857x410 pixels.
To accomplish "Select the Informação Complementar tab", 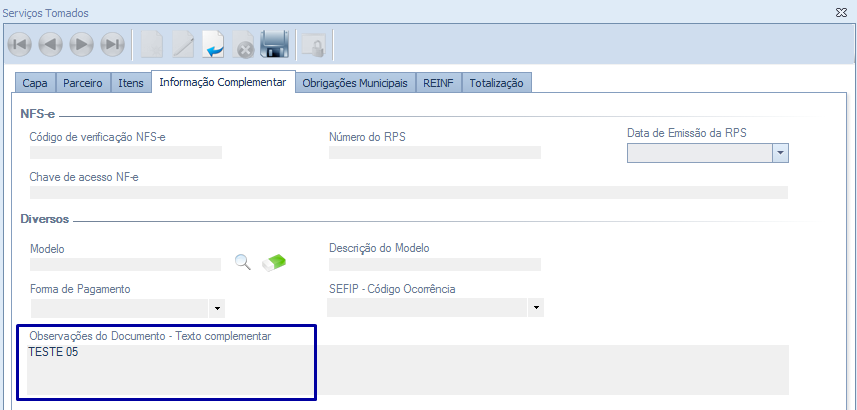I will coord(223,82).
